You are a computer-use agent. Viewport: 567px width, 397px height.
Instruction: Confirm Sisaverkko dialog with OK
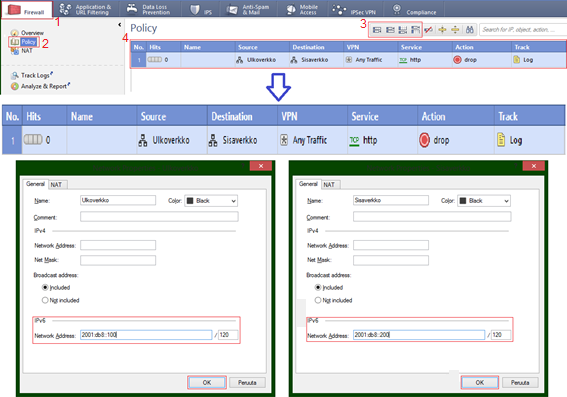tap(480, 382)
